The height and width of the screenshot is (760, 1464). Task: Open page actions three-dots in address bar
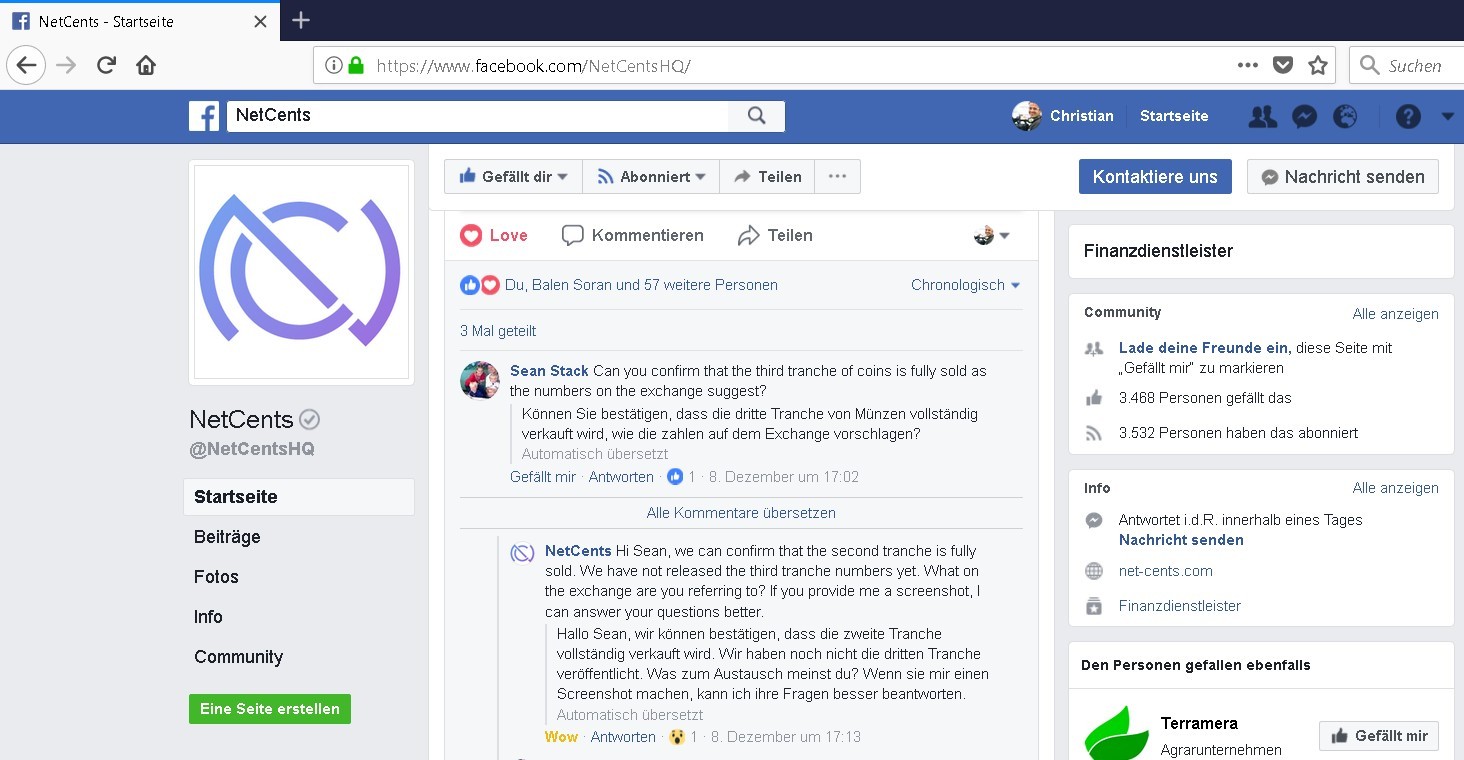(x=1247, y=65)
